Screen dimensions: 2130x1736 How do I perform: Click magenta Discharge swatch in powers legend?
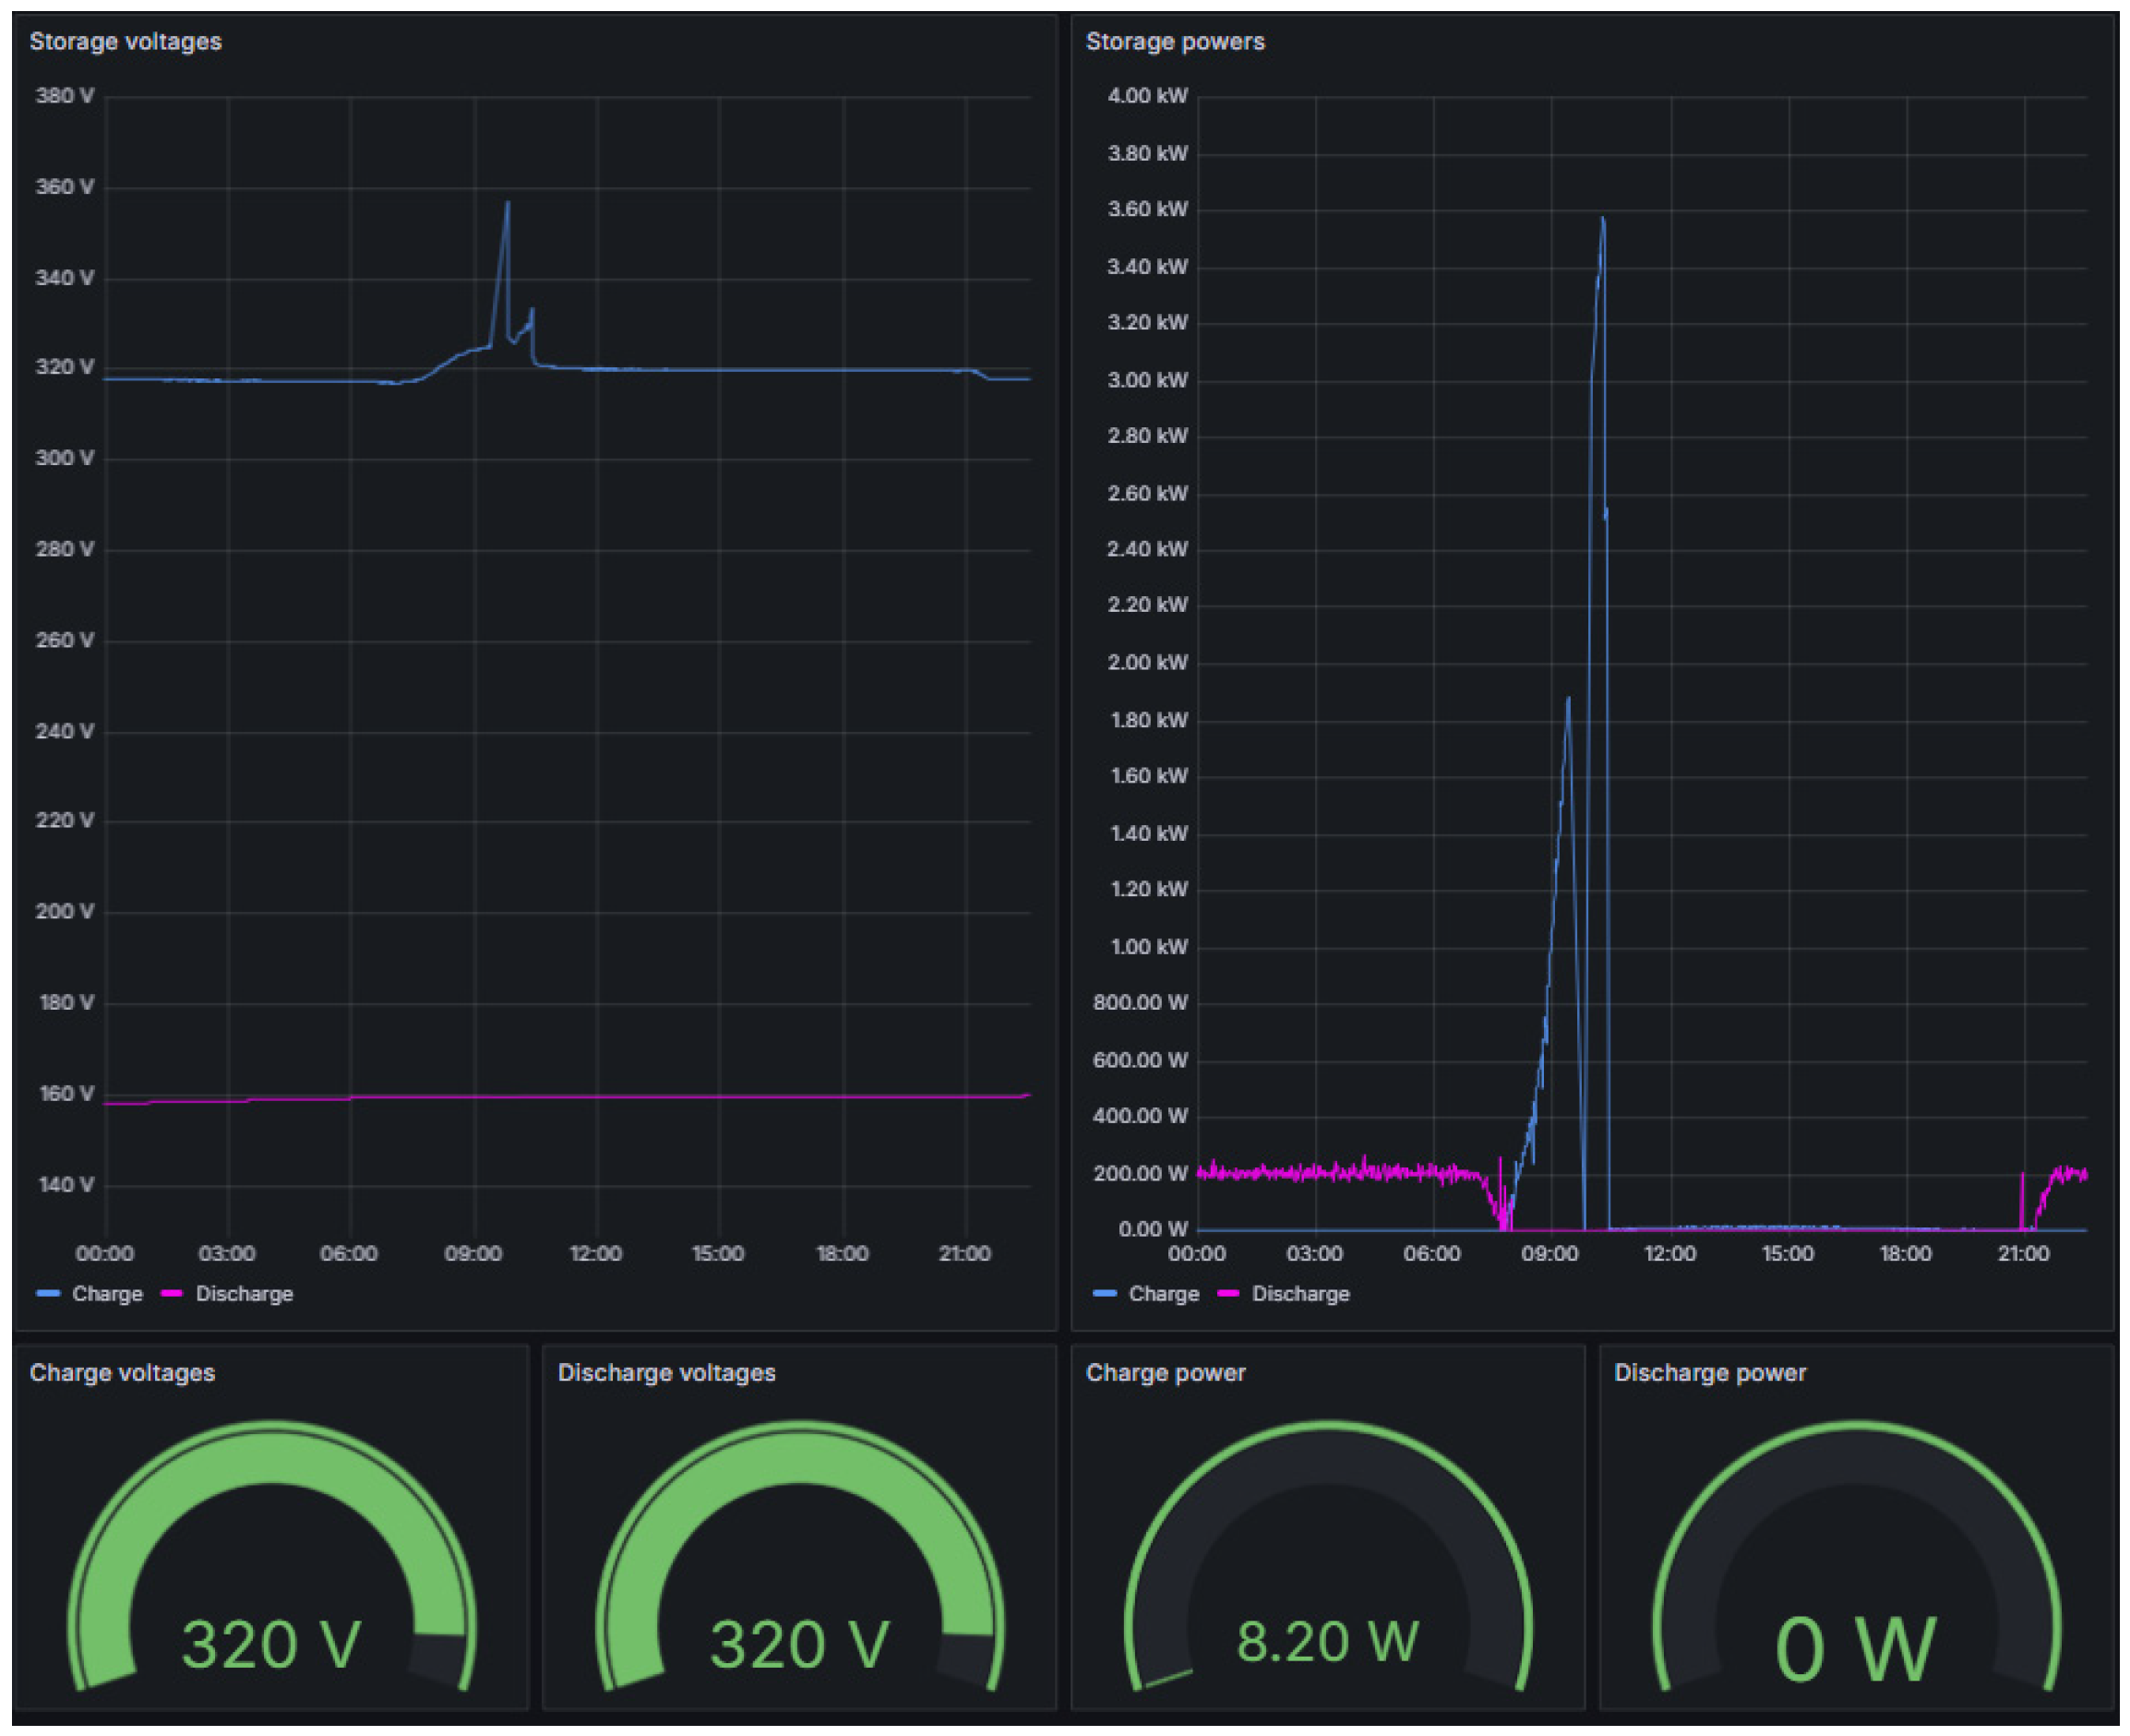tap(1228, 1293)
